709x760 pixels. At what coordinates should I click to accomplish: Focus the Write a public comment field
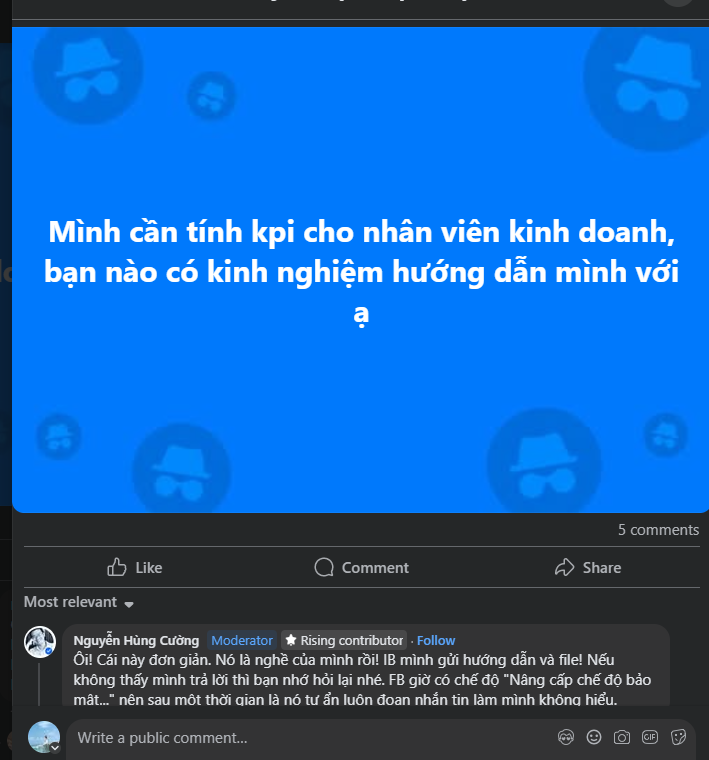point(310,738)
